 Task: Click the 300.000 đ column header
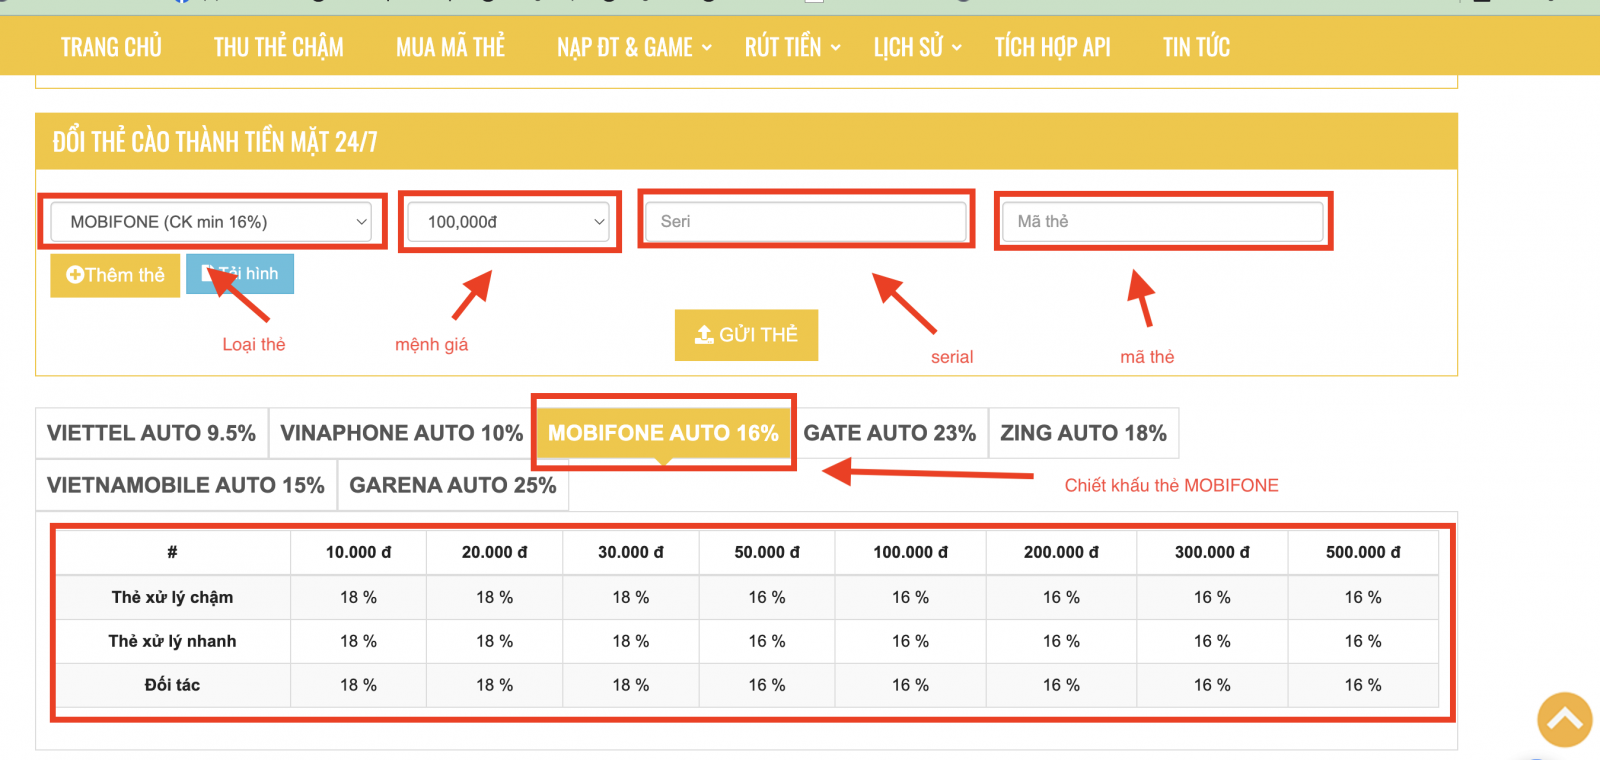point(1212,552)
